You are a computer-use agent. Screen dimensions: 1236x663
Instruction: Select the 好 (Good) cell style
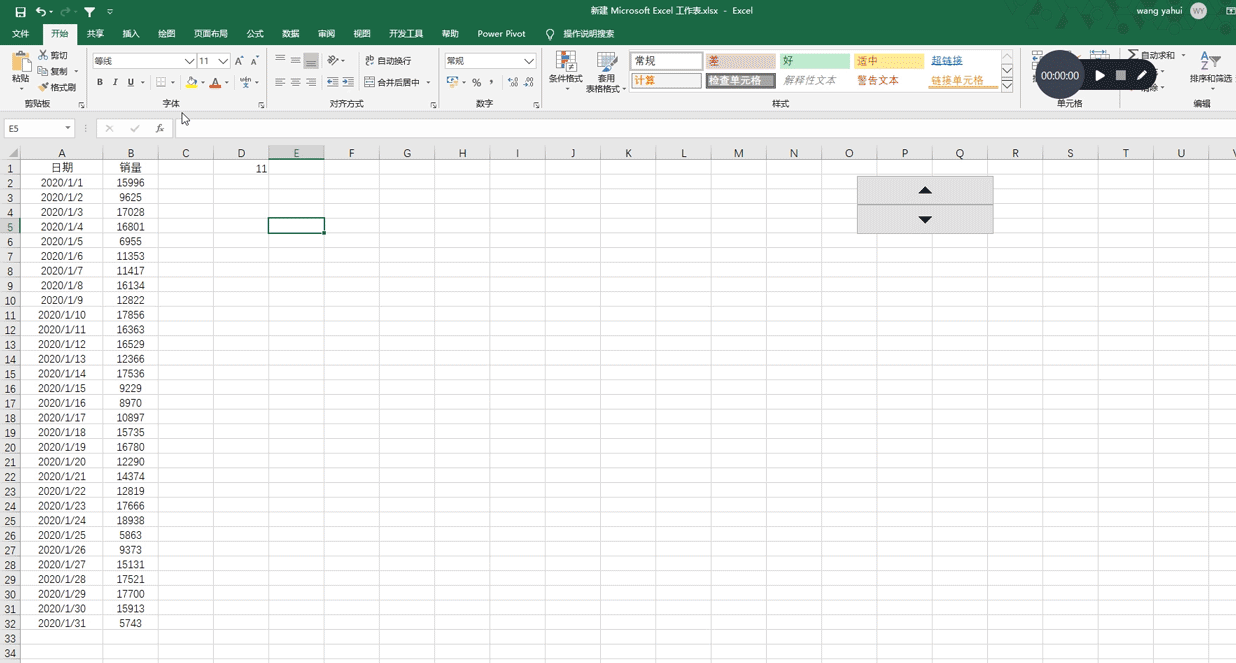814,61
